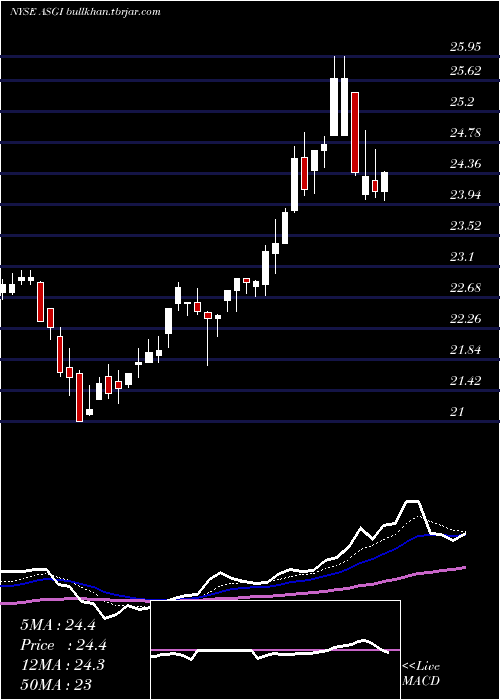The height and width of the screenshot is (700, 500).
Task: Click the 12MA : 24.3 readout
Action: [62, 665]
